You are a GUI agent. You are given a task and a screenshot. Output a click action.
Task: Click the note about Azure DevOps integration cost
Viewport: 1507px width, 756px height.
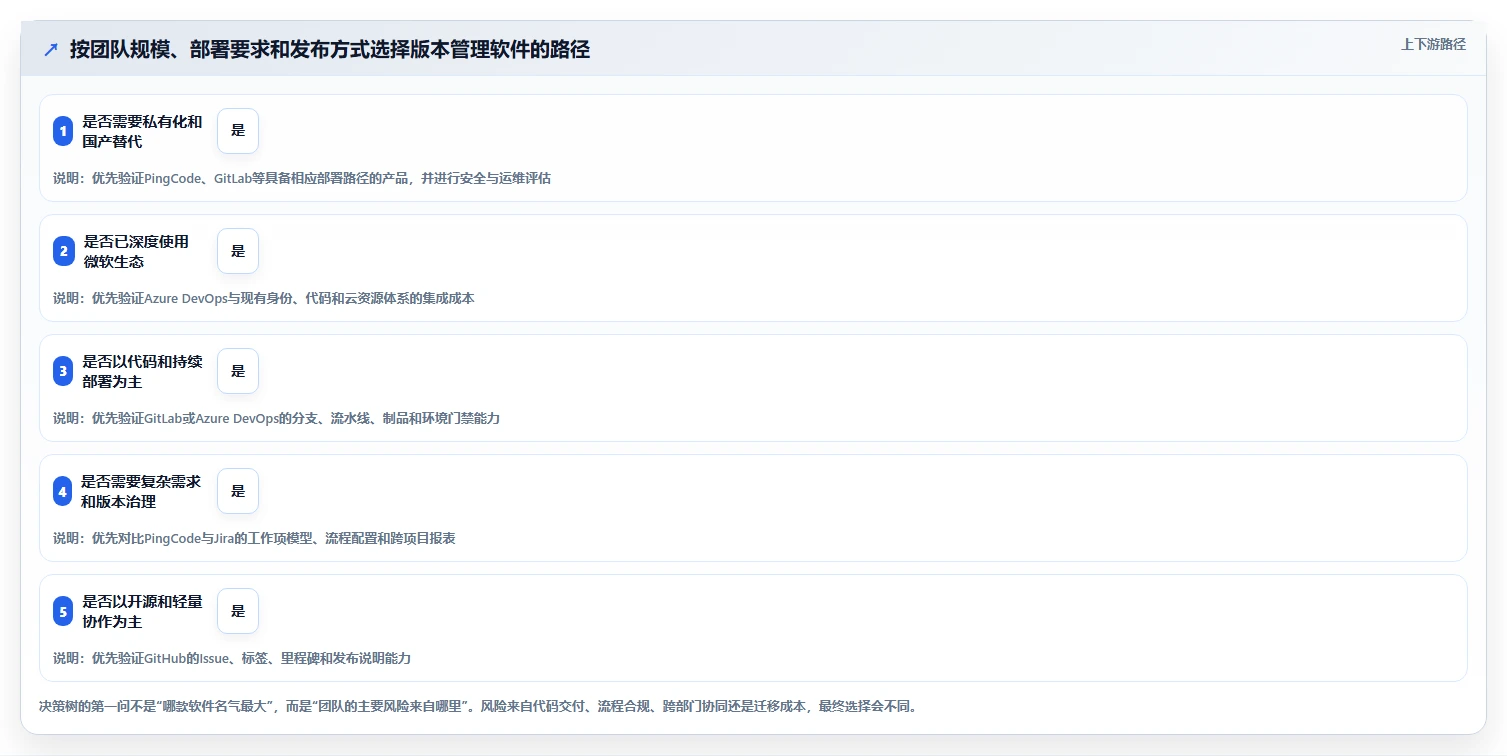[x=264, y=298]
